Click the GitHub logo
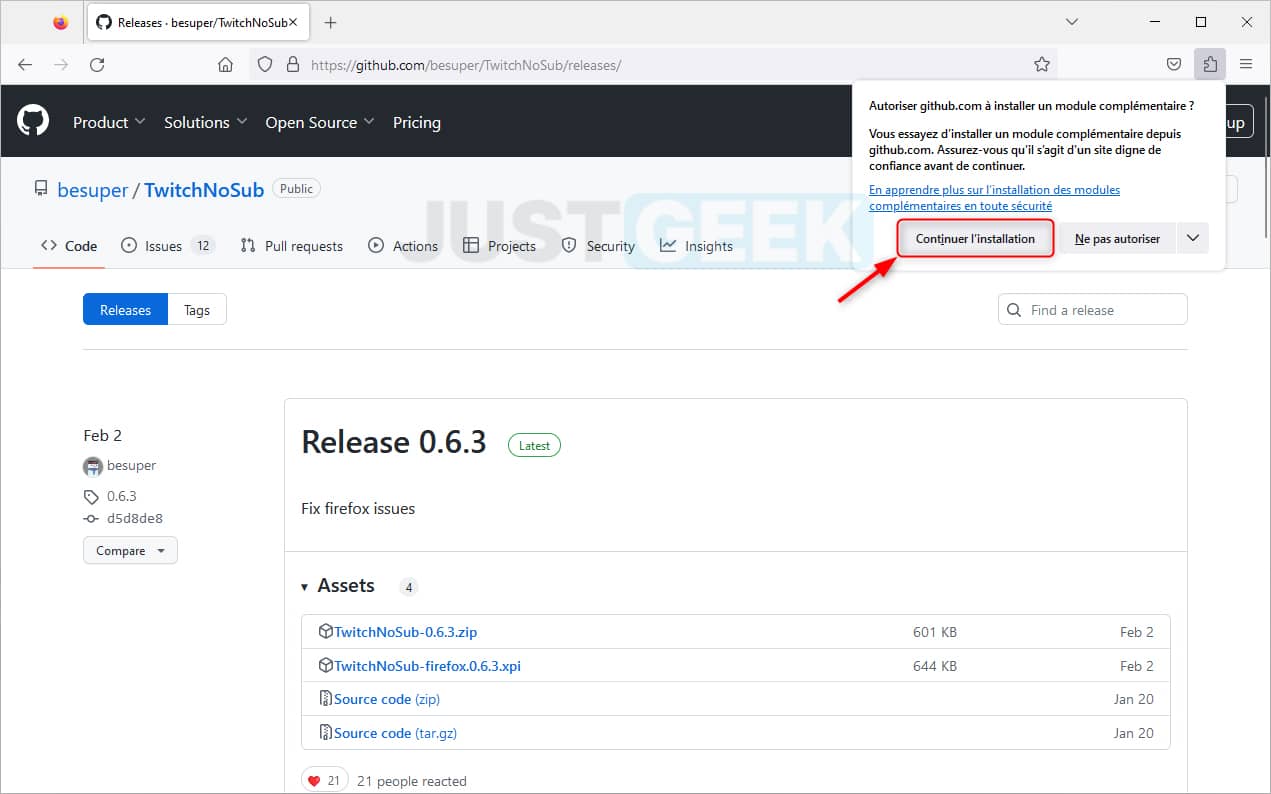Screen dimensions: 1271x794 [x=33, y=122]
